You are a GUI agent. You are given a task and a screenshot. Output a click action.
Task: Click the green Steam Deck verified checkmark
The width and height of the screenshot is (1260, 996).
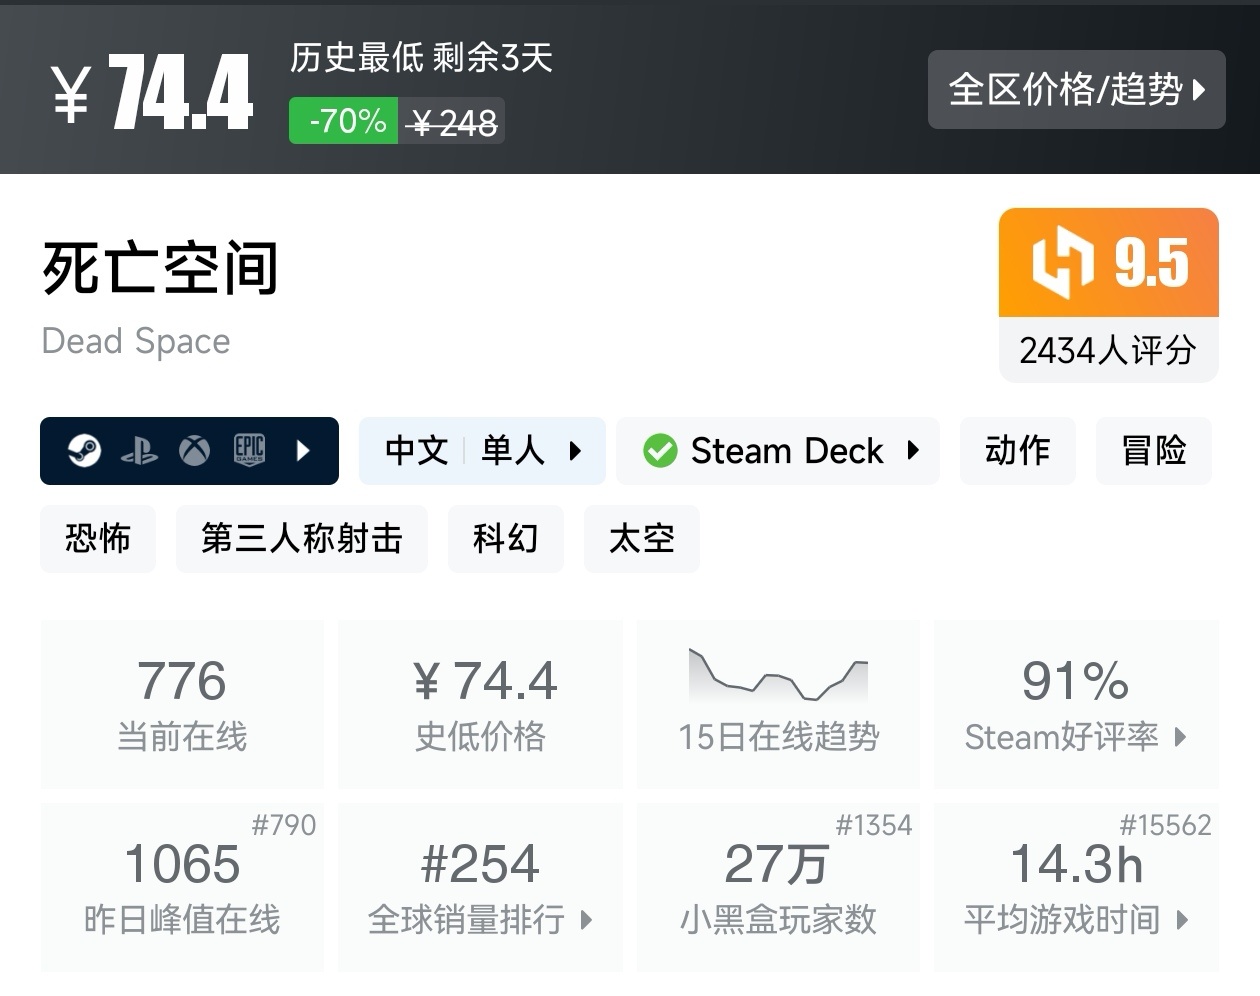(x=660, y=451)
